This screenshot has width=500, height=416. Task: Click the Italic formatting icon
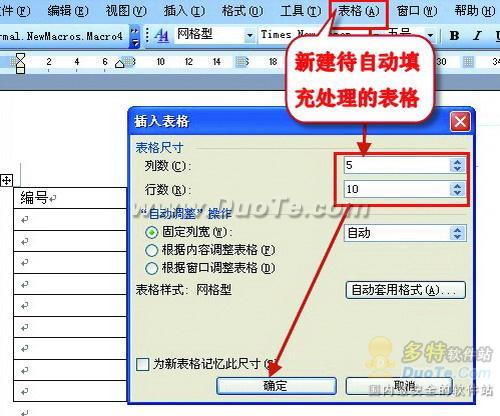[x=478, y=35]
